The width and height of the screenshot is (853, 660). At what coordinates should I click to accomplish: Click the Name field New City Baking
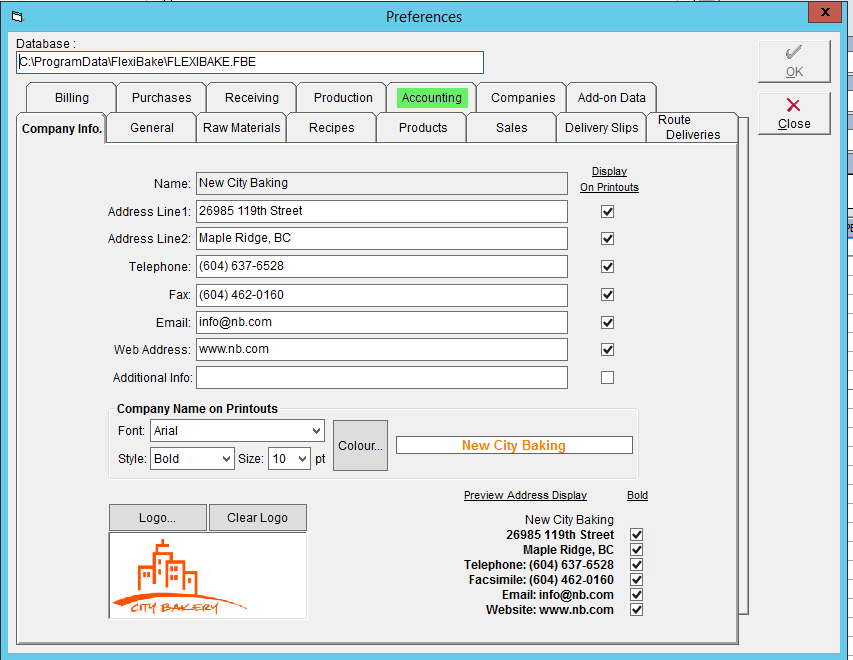click(x=382, y=183)
